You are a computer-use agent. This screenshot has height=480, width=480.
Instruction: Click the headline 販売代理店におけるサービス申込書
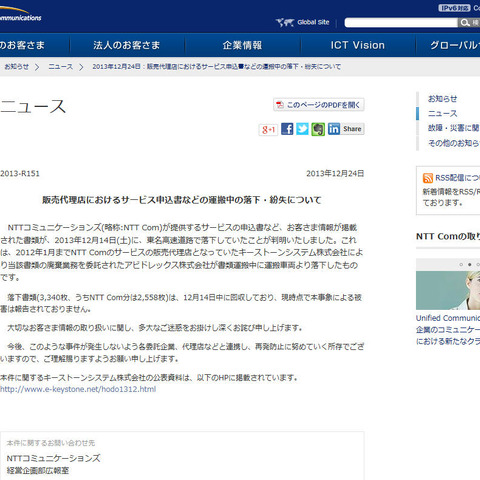click(x=182, y=200)
